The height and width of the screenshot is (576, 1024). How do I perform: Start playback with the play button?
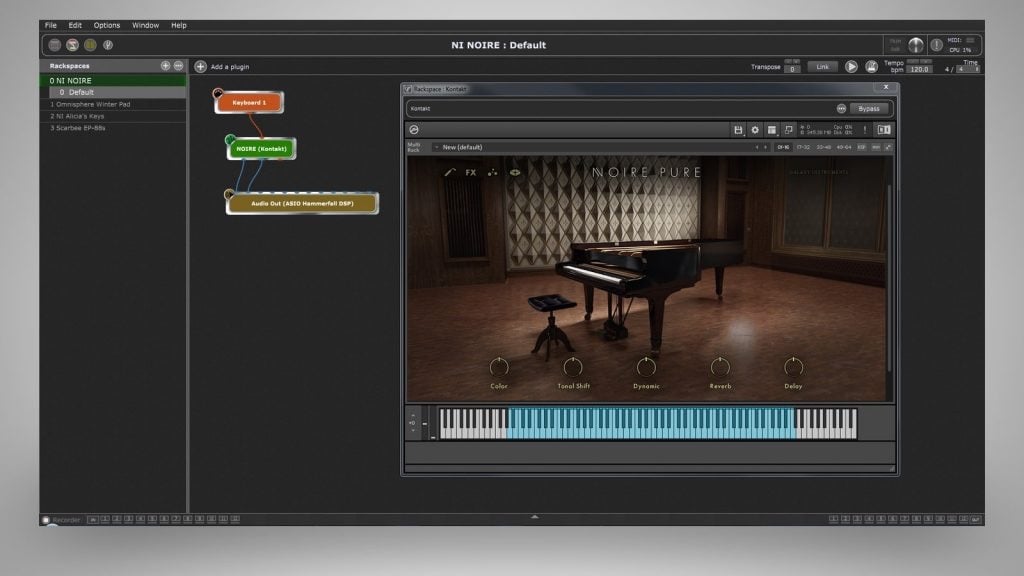click(851, 67)
